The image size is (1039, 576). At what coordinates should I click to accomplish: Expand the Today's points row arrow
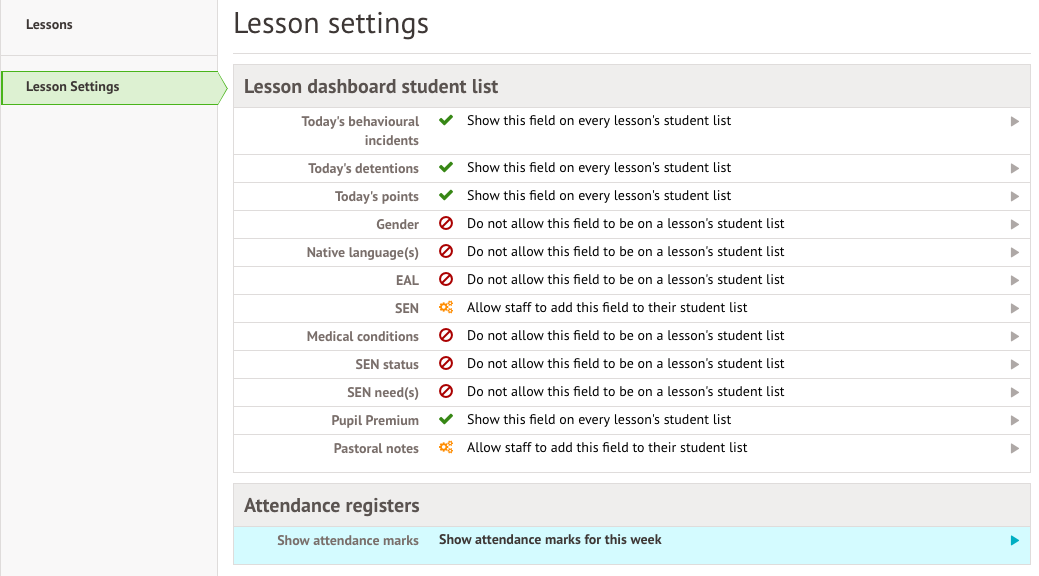(x=1014, y=196)
